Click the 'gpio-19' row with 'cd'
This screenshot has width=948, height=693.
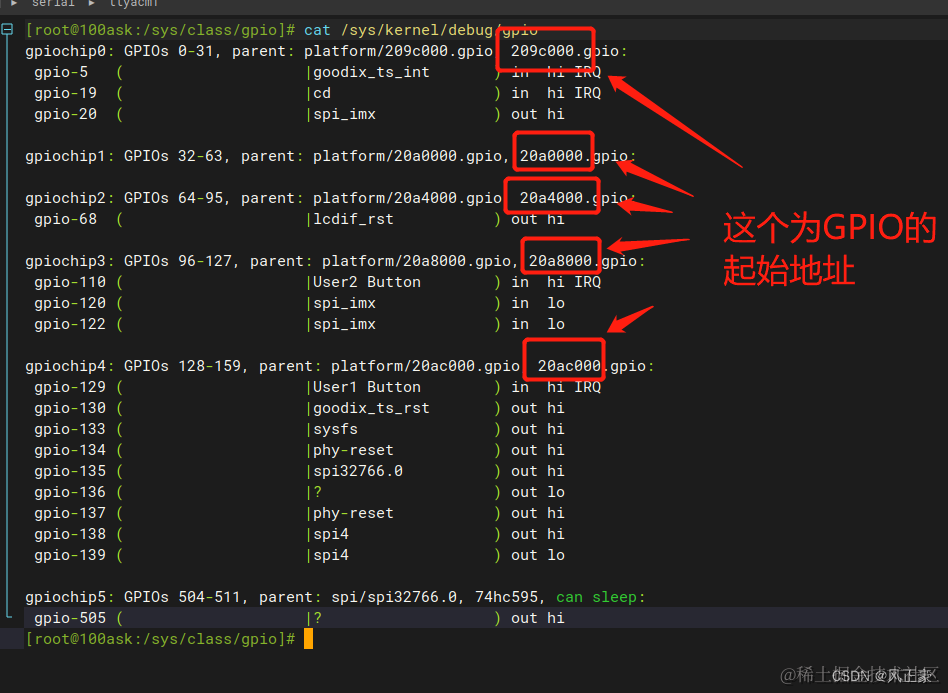(317, 93)
